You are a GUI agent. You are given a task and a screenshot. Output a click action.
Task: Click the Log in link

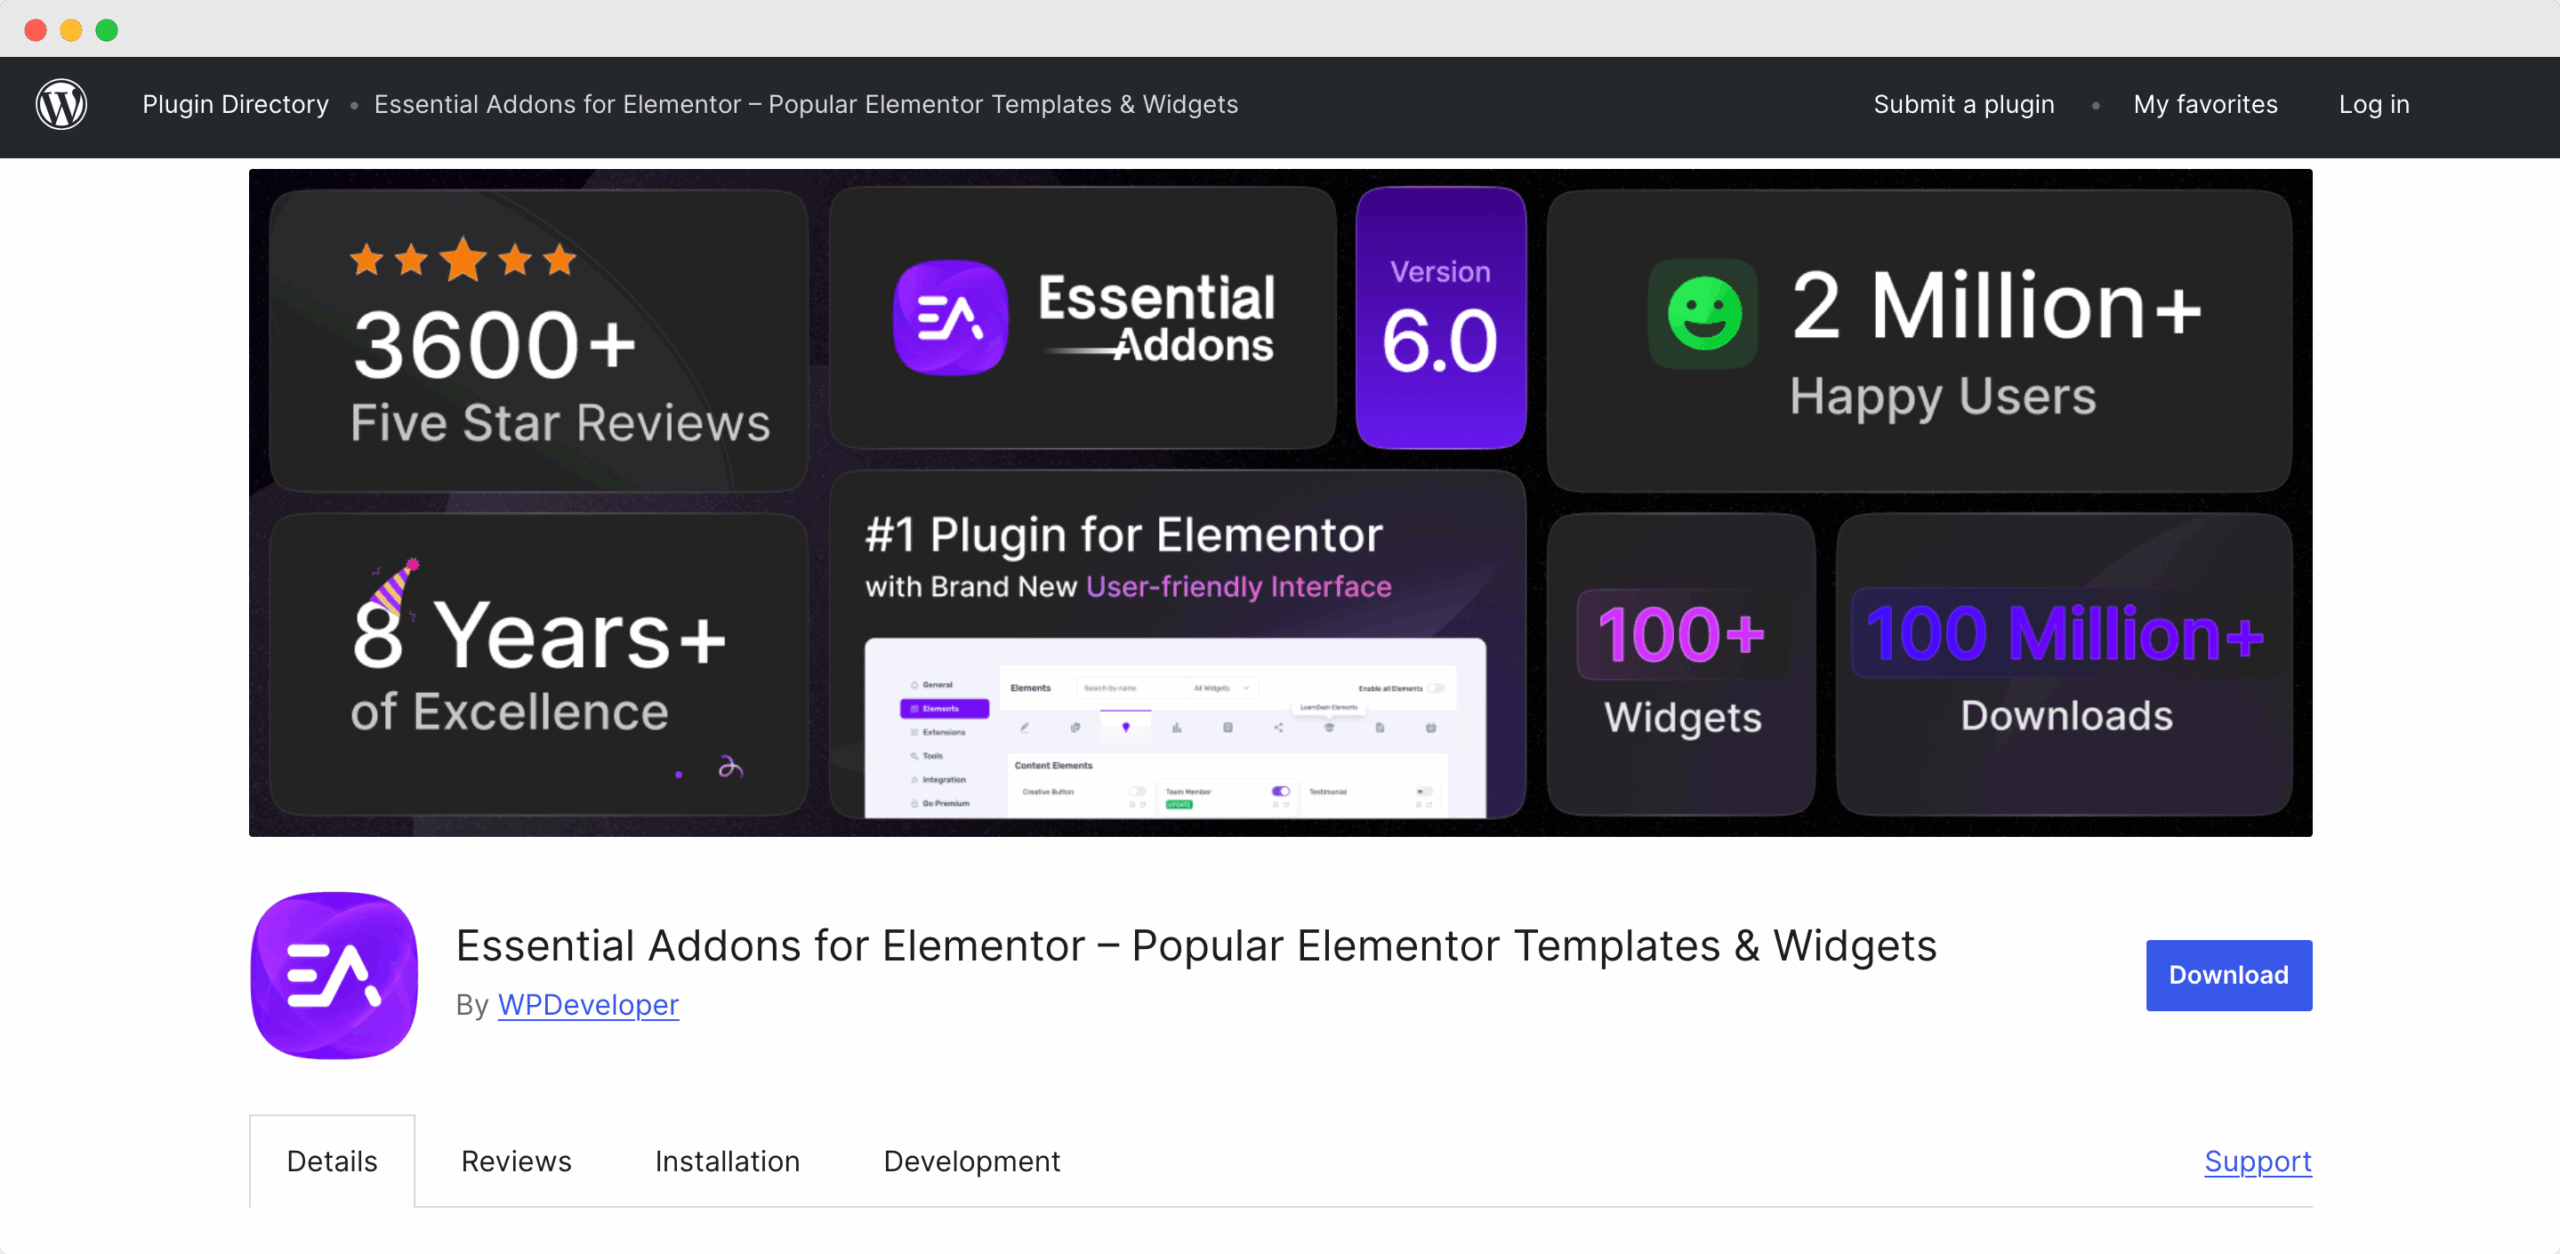[2374, 104]
